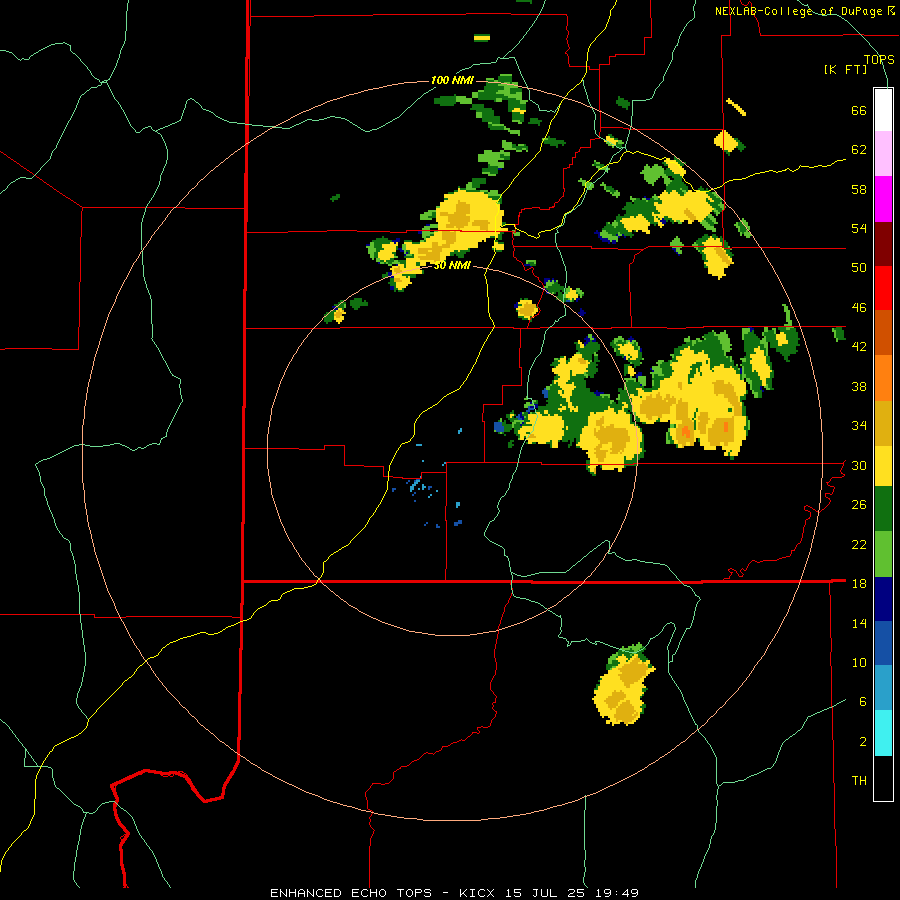Click the '26' legend value
Viewport: 900px width, 900px height.
[859, 505]
